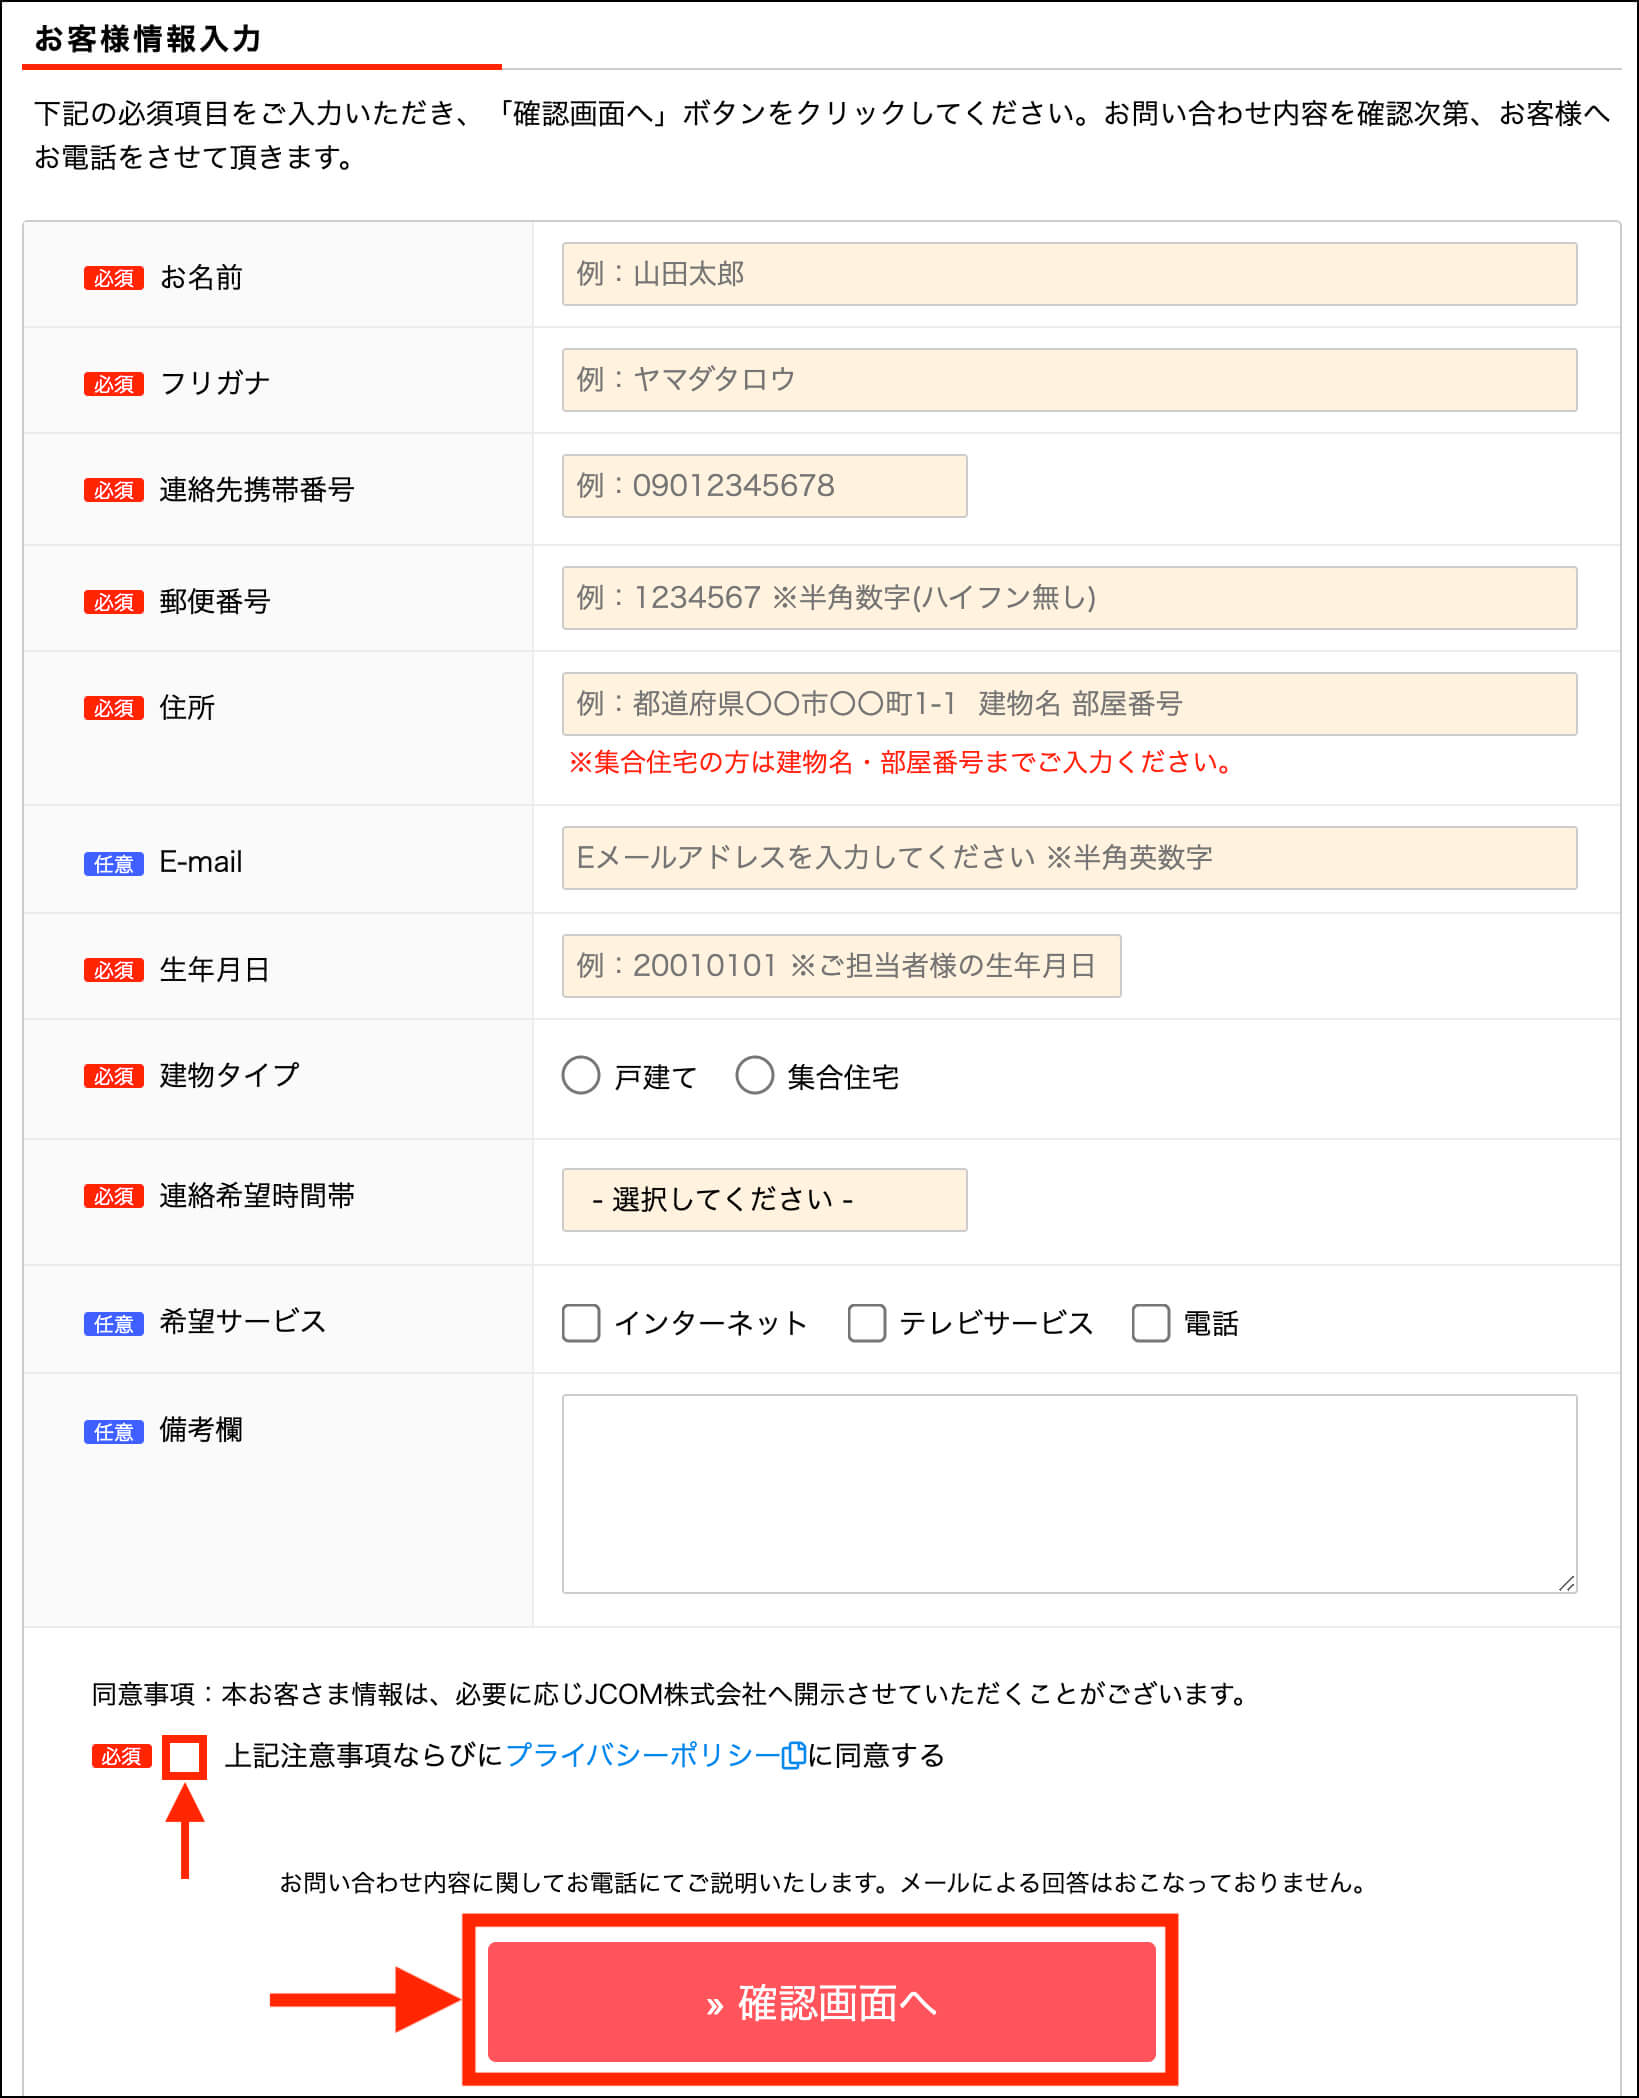Image resolution: width=1639 pixels, height=2098 pixels.
Task: Click the 任意 badge beside 希望サービス
Action: coord(114,1324)
